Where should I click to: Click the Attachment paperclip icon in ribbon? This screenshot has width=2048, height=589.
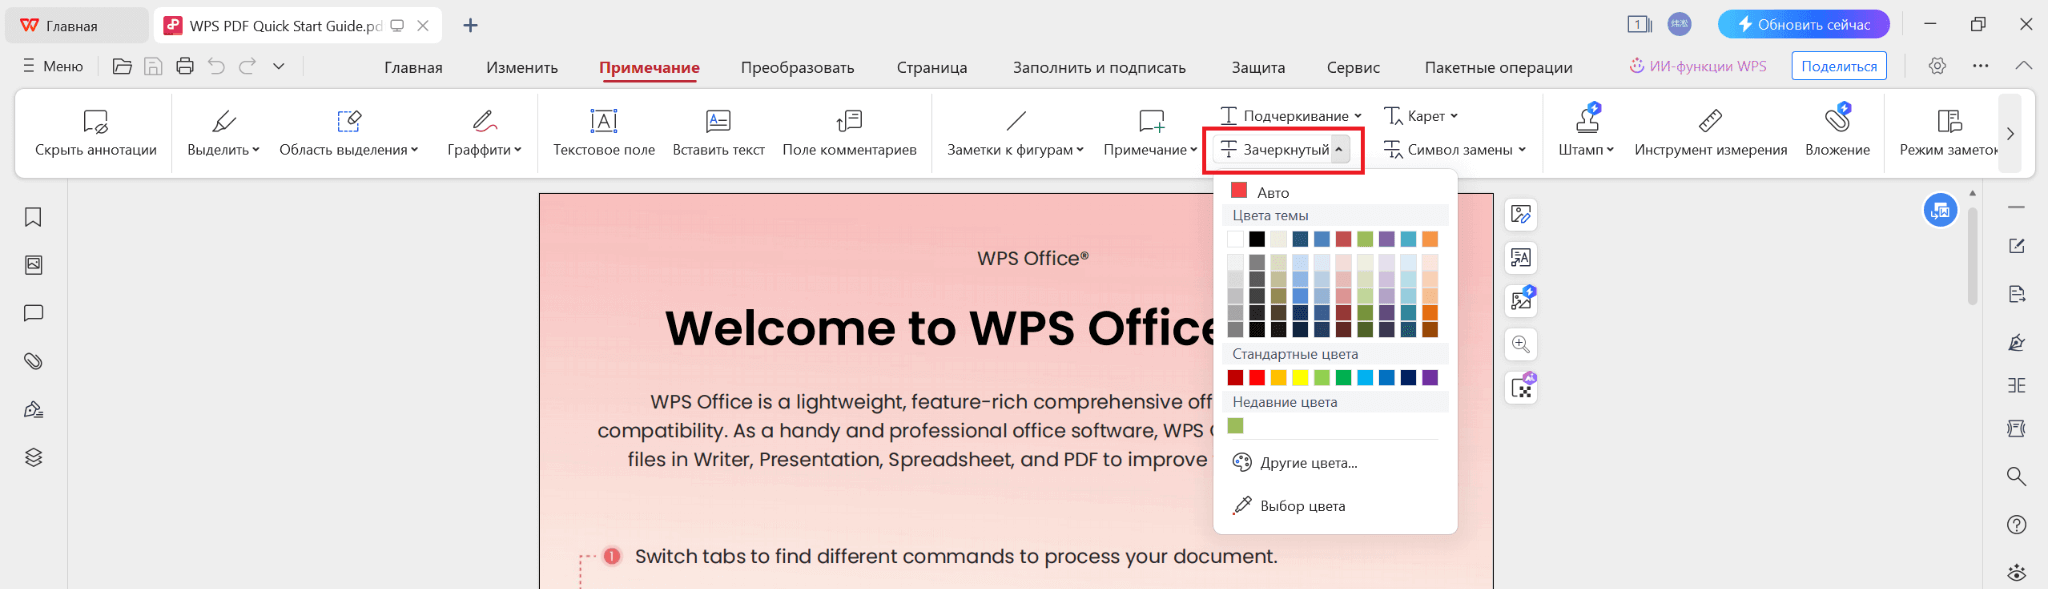tap(1837, 120)
